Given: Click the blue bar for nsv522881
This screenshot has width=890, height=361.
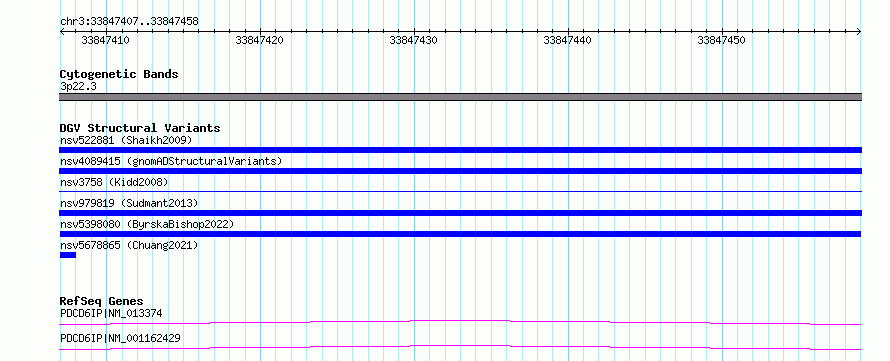Looking at the screenshot, I should click(x=460, y=150).
